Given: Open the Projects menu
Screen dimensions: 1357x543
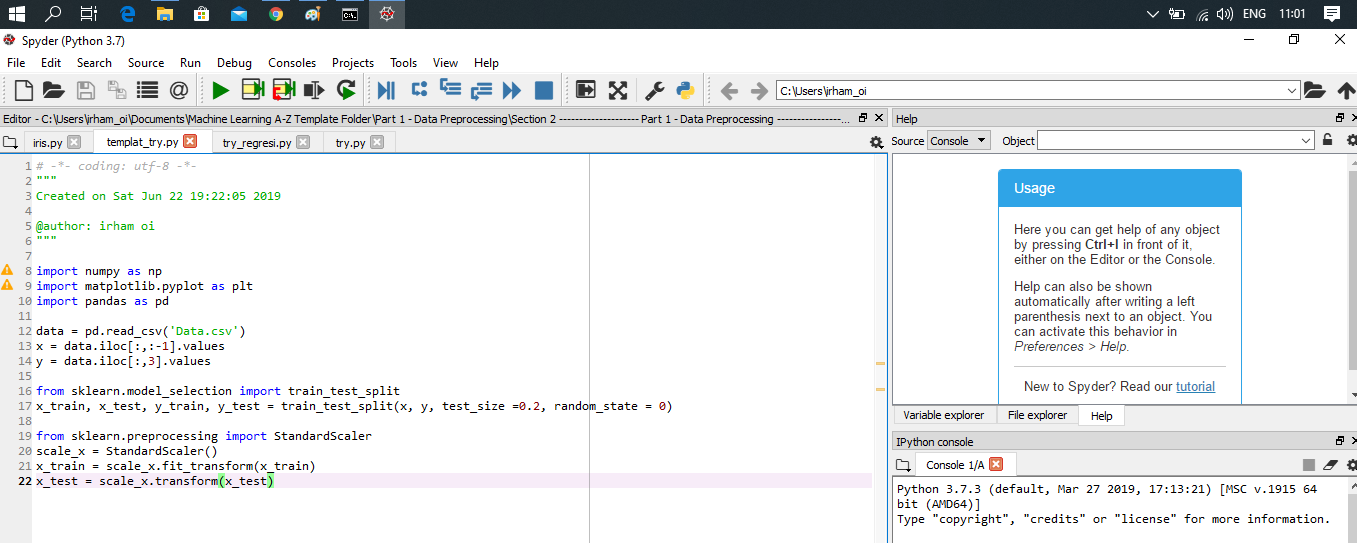Looking at the screenshot, I should [x=353, y=63].
